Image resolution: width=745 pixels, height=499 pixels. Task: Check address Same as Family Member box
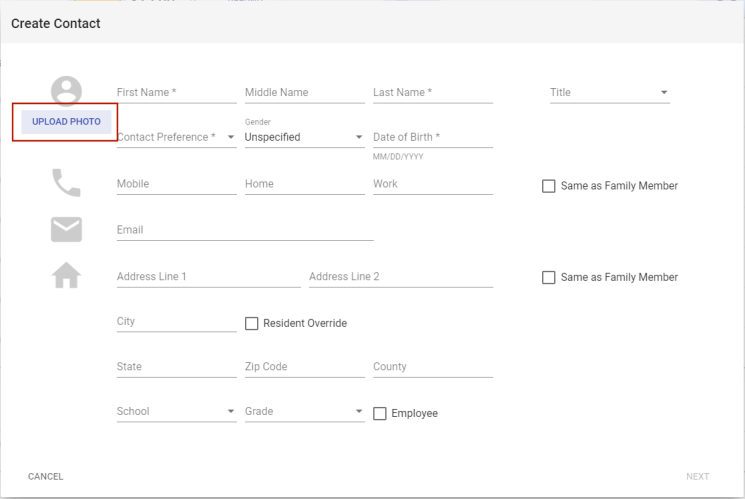548,278
